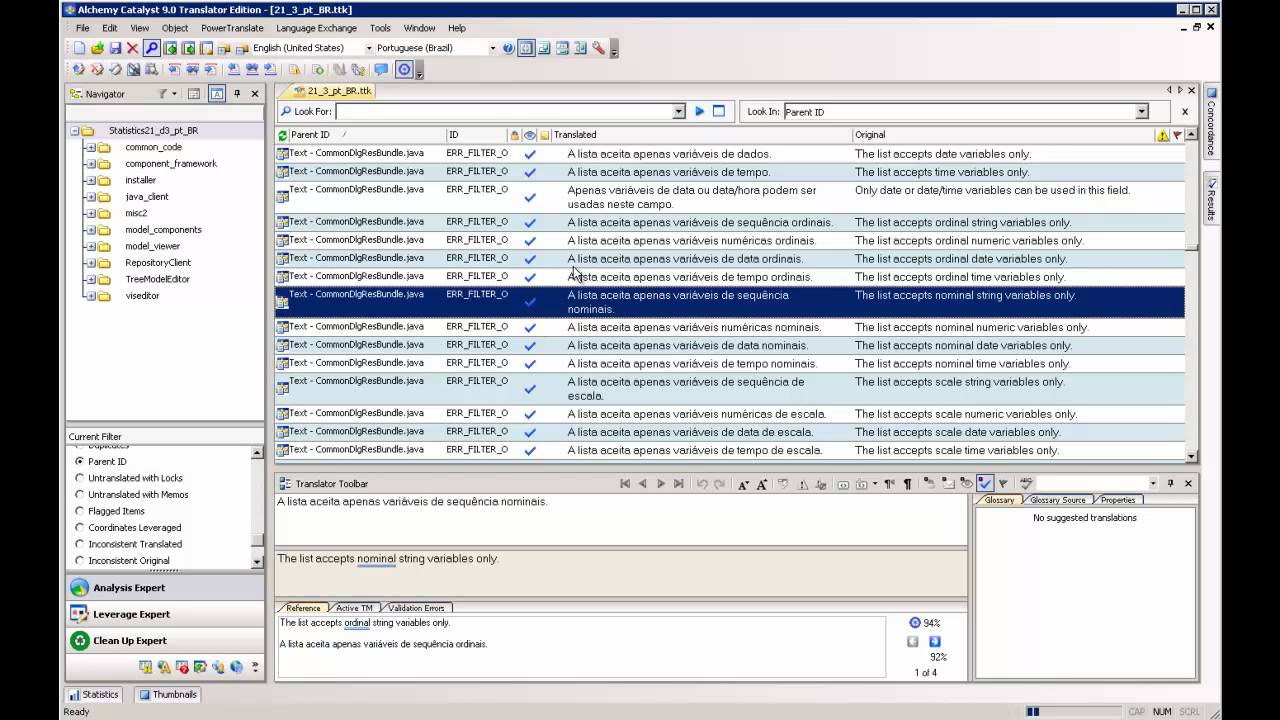The image size is (1280, 720).
Task: Open the Statistics tab at bottom
Action: 94,694
